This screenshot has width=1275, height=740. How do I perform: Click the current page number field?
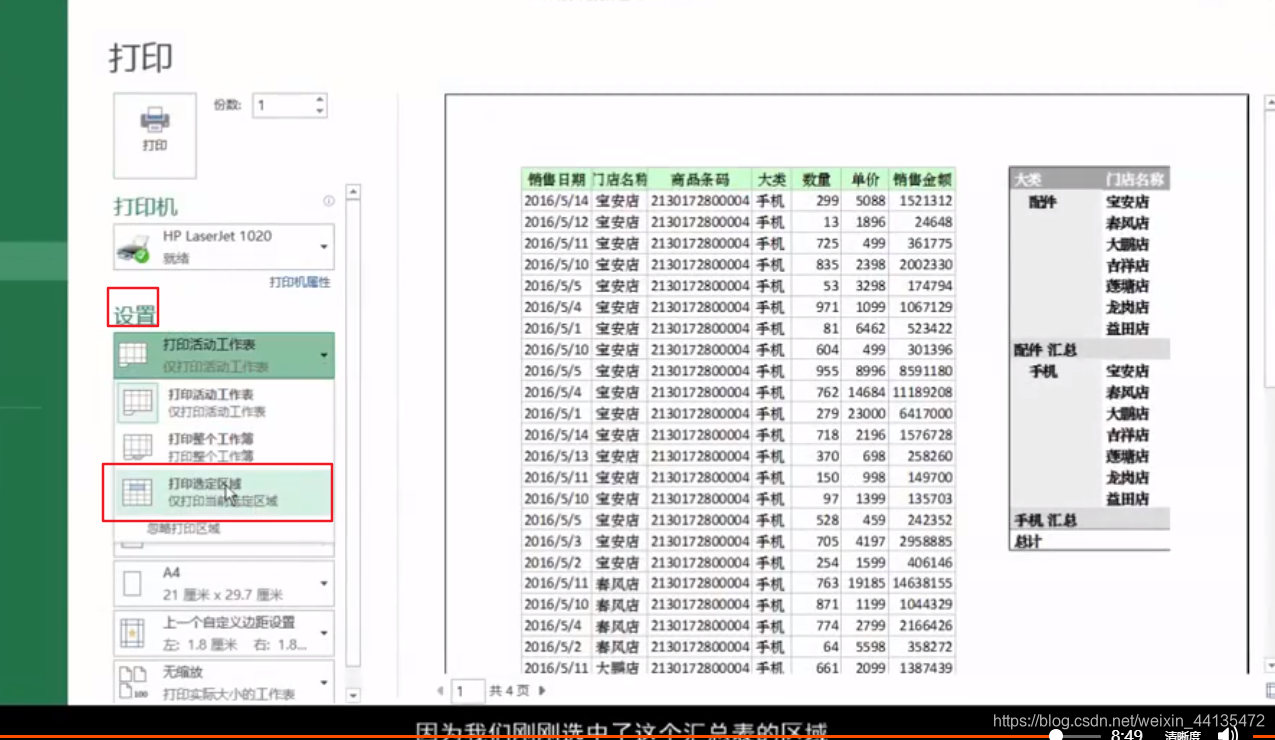466,690
